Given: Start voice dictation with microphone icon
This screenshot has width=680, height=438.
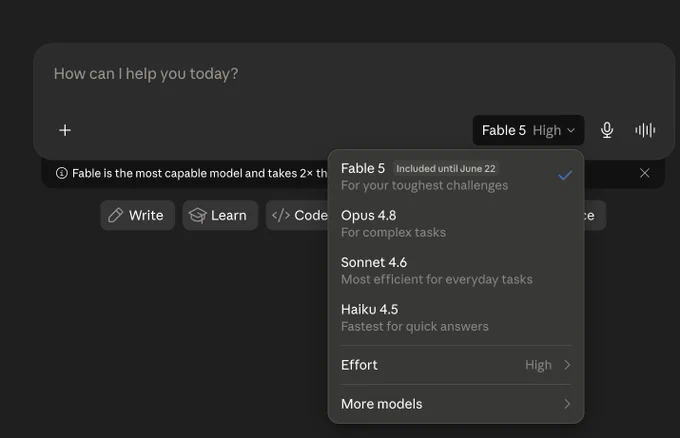Looking at the screenshot, I should coord(607,130).
